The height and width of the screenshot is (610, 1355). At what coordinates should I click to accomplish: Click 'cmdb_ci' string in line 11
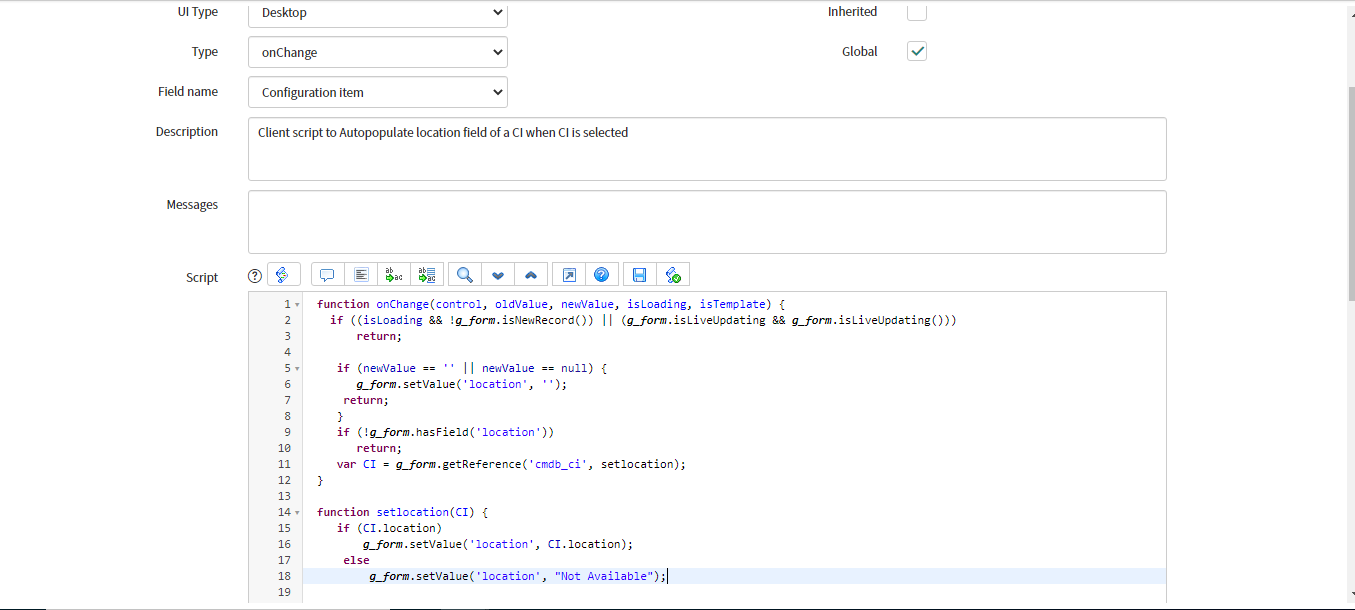point(560,464)
